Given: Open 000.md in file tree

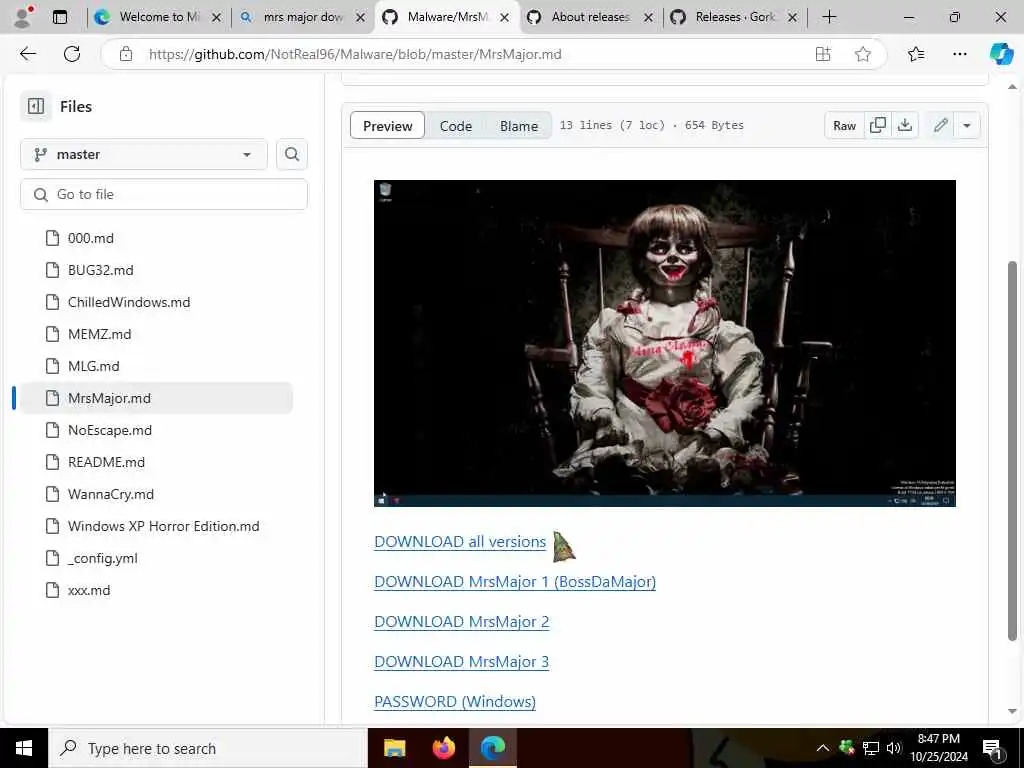Looking at the screenshot, I should point(91,238).
